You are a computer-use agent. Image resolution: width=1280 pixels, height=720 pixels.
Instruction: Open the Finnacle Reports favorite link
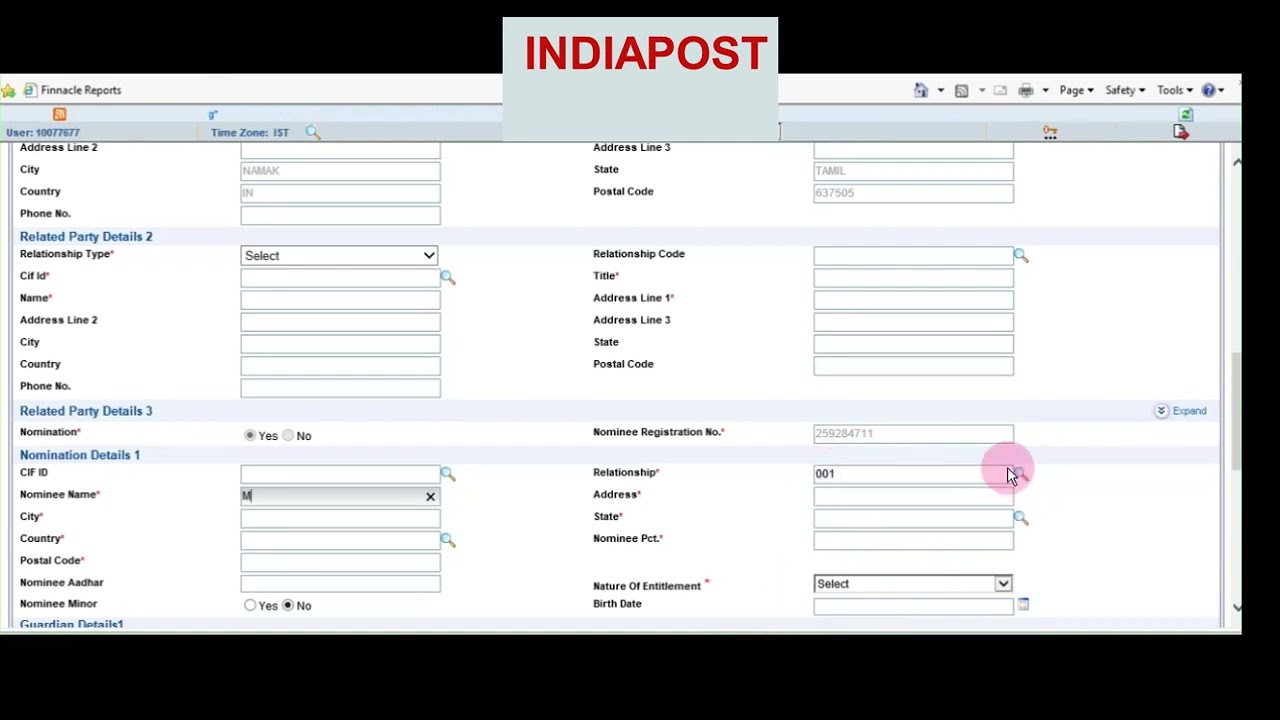(x=72, y=90)
